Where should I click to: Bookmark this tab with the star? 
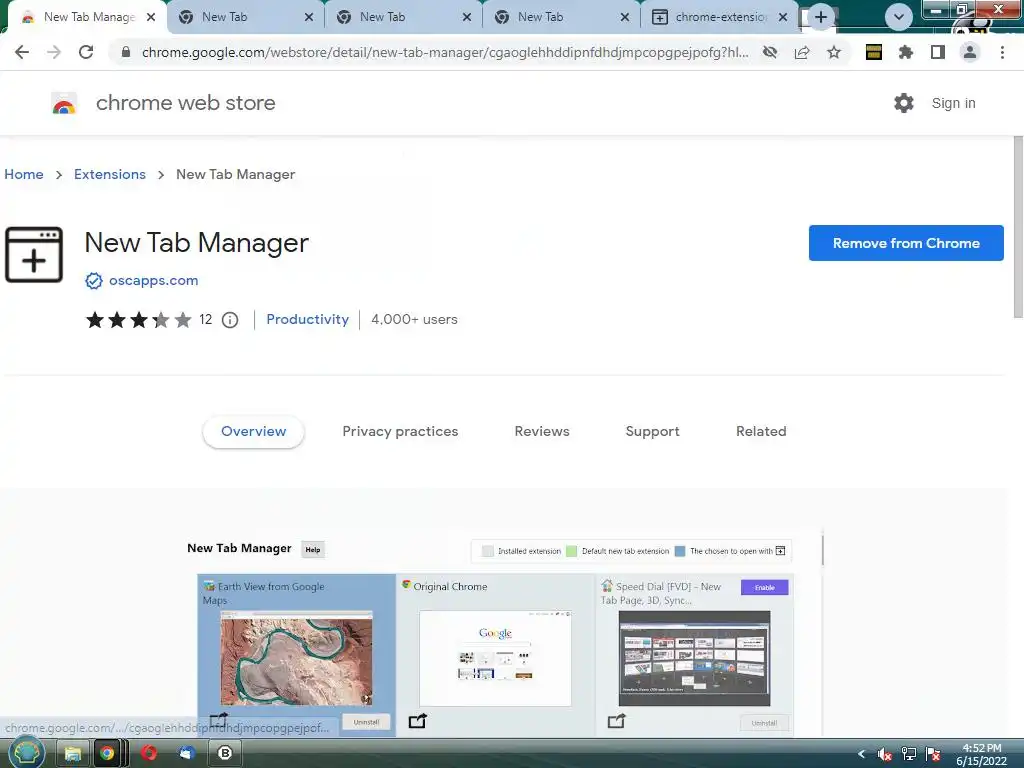[x=834, y=52]
